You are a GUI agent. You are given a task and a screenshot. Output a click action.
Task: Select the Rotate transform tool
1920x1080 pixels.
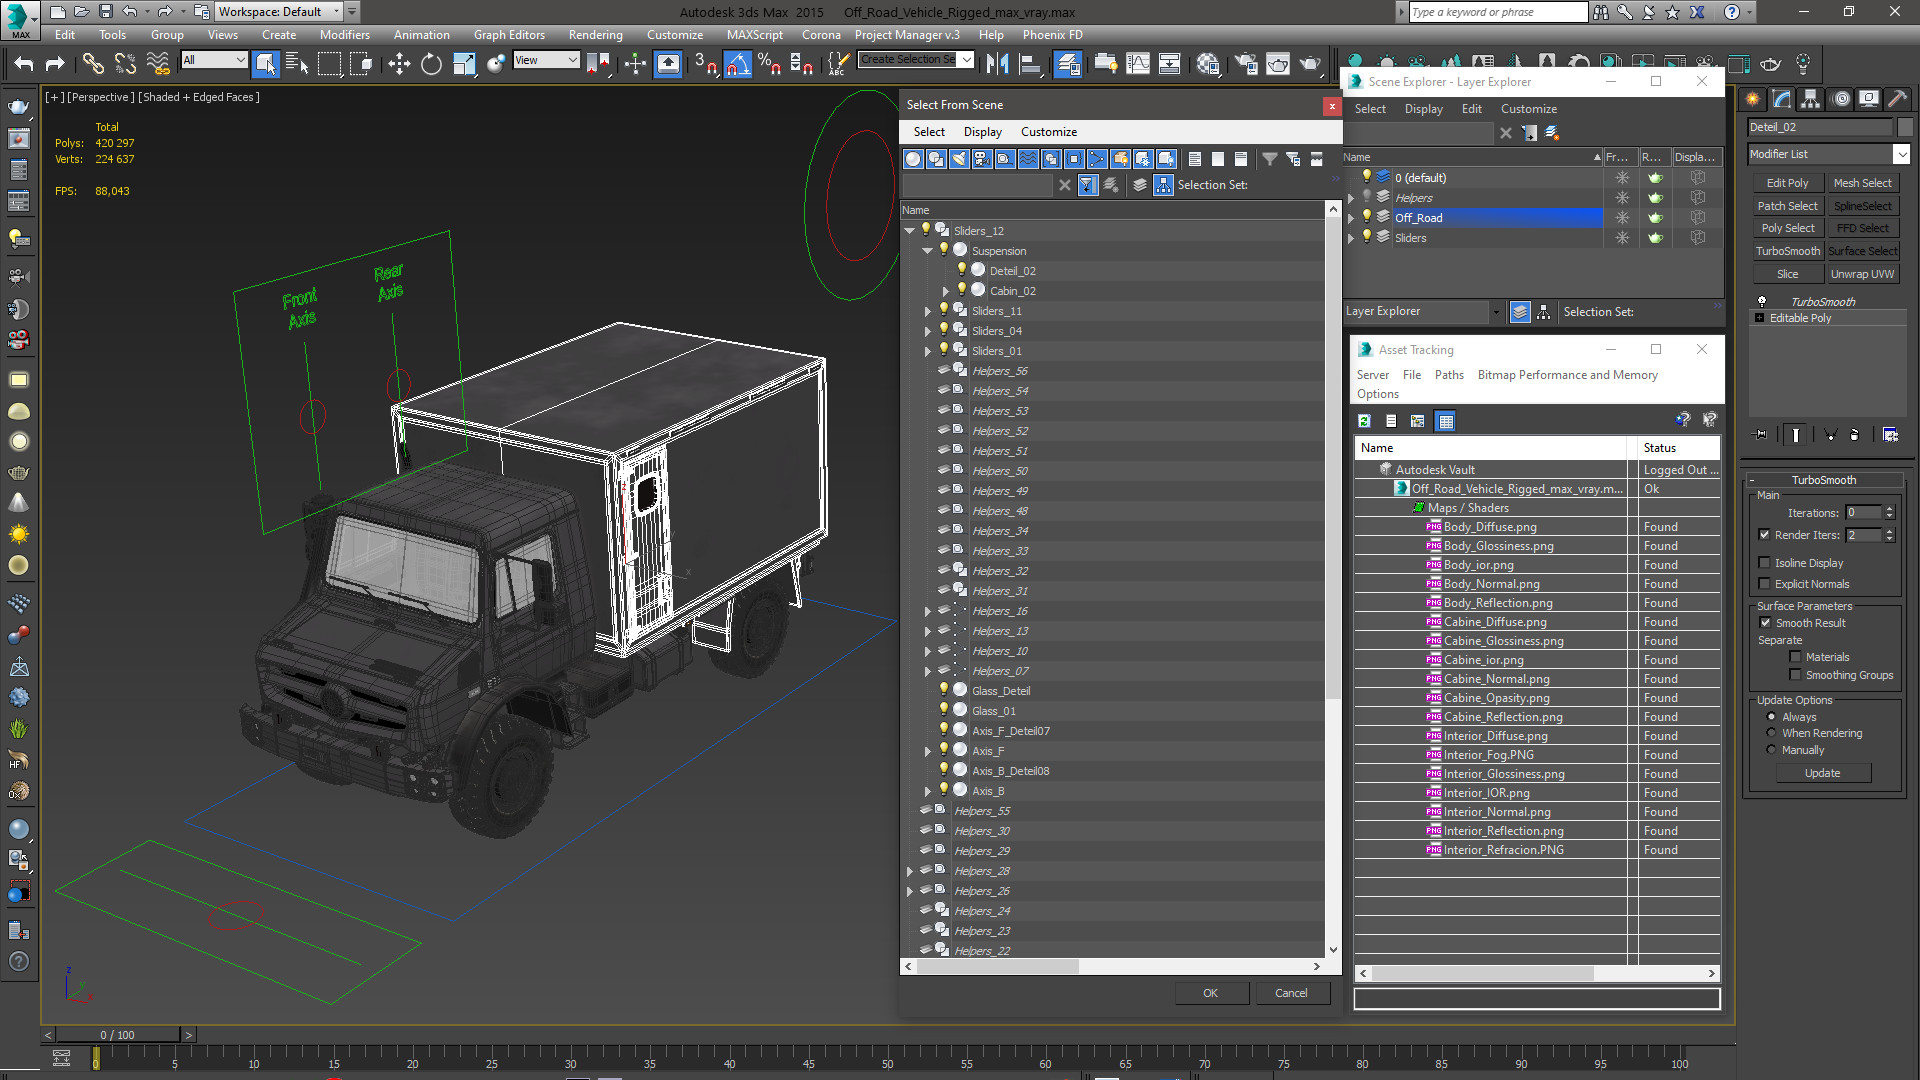tap(431, 64)
